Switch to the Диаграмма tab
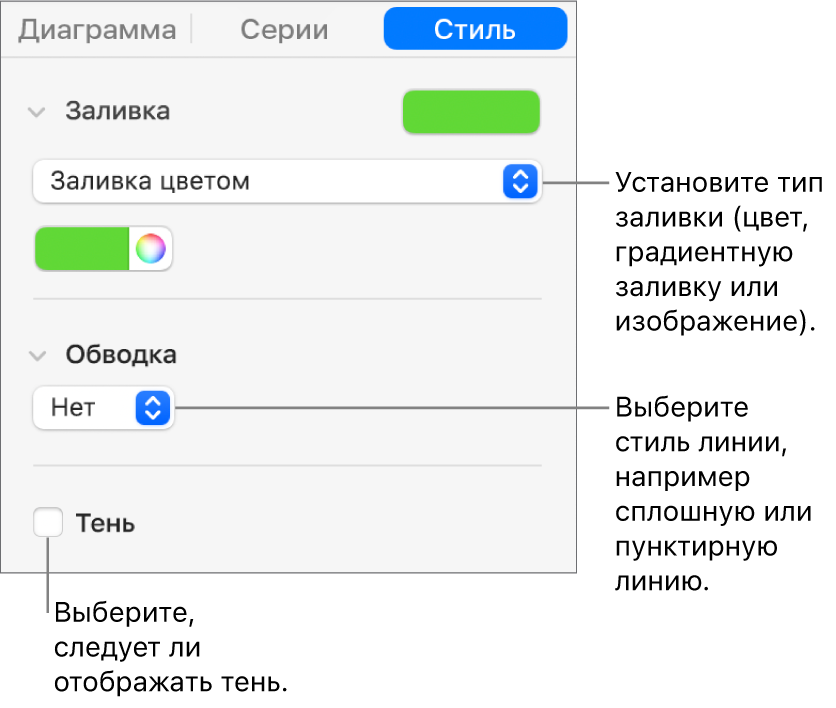This screenshot has width=836, height=708. tap(97, 29)
